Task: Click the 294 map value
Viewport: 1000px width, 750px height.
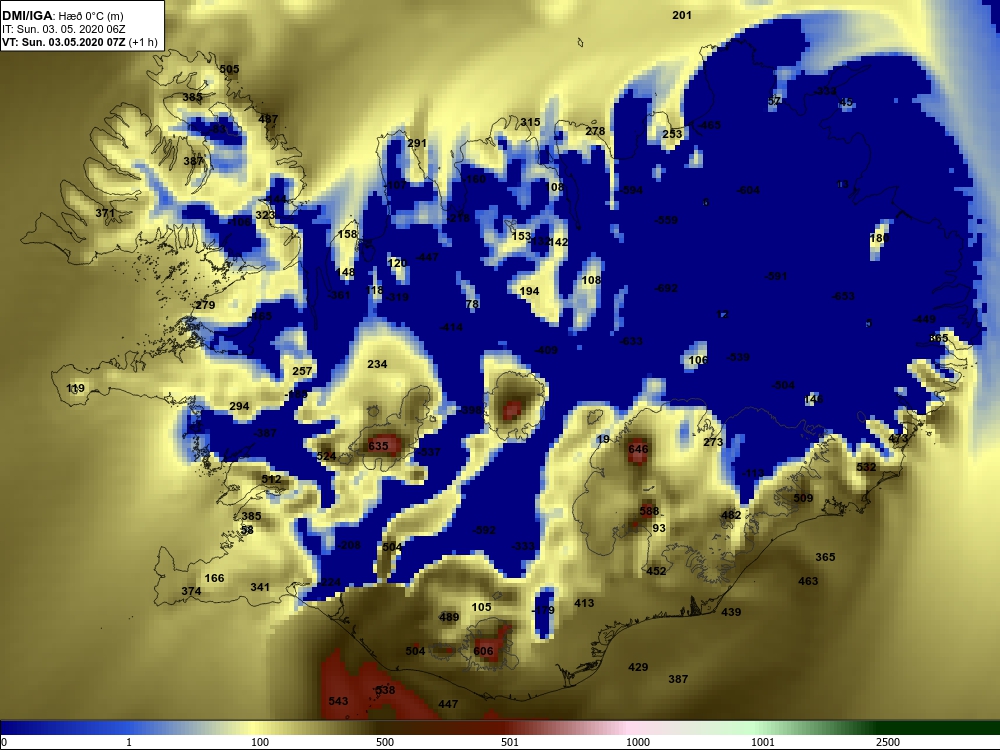Action: [x=239, y=406]
